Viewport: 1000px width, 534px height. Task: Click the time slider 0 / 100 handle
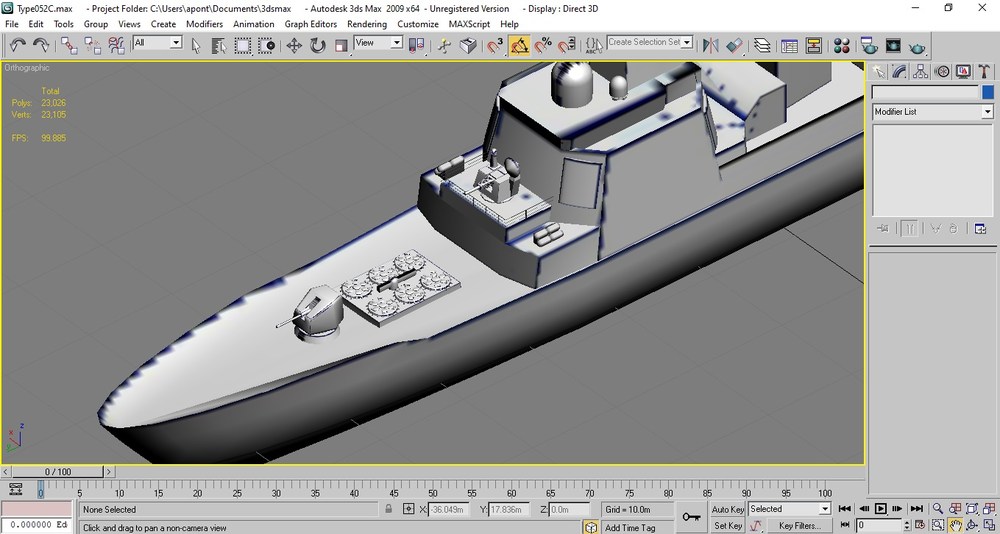click(58, 472)
